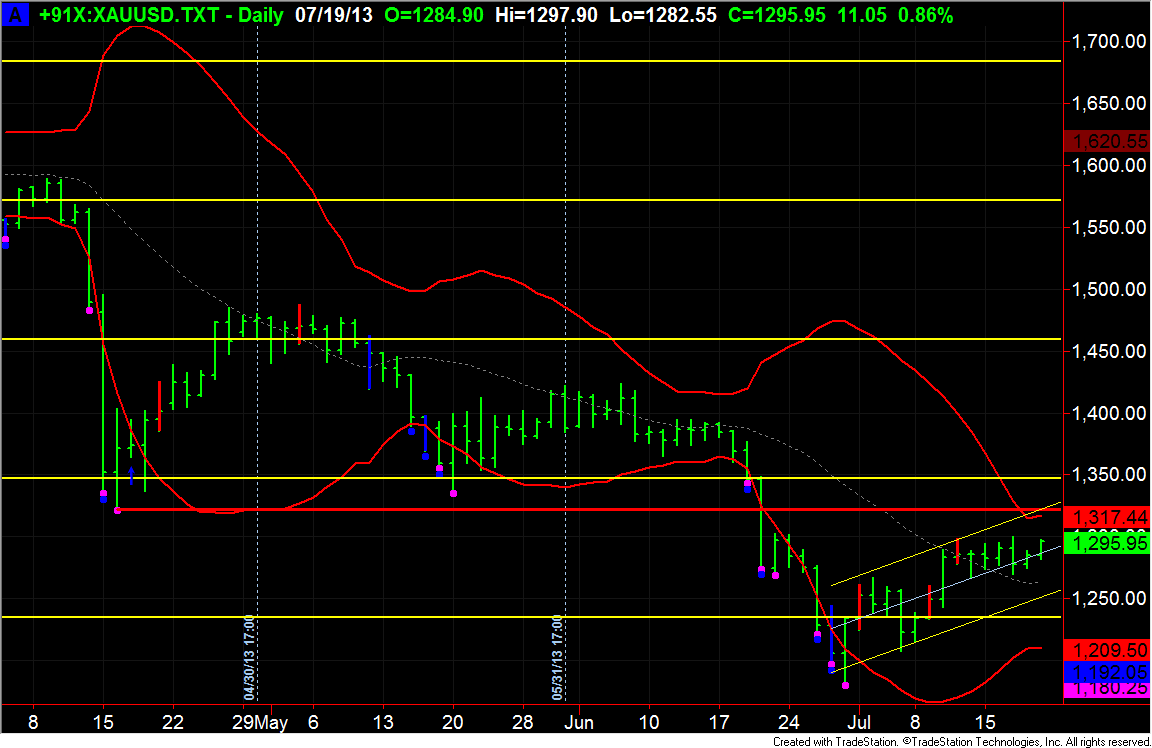Click the 1,317.44 red price label
Viewport: 1152px width, 748px height.
(1105, 517)
